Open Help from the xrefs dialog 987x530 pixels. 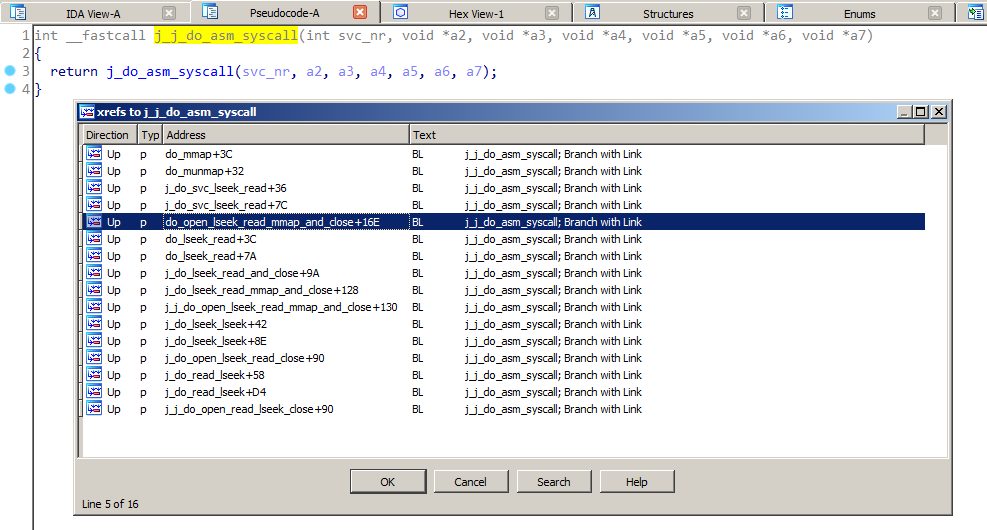(x=636, y=482)
